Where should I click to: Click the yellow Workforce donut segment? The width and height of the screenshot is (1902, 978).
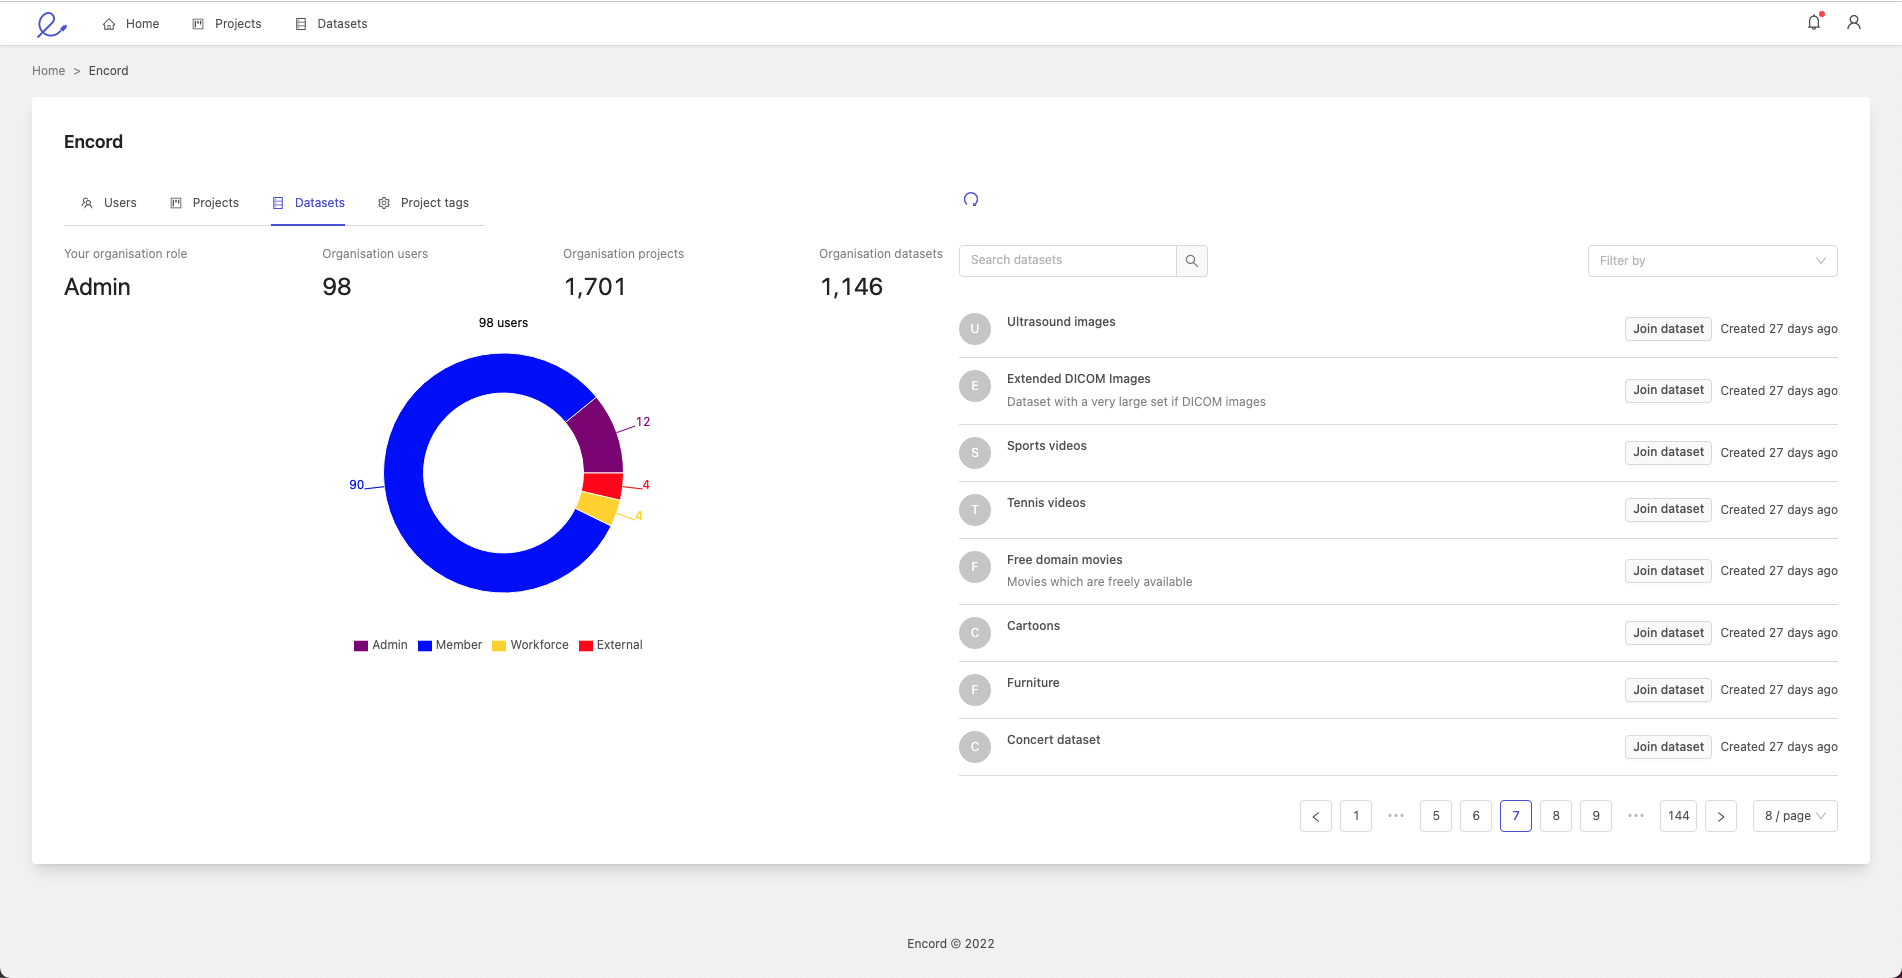coord(598,508)
